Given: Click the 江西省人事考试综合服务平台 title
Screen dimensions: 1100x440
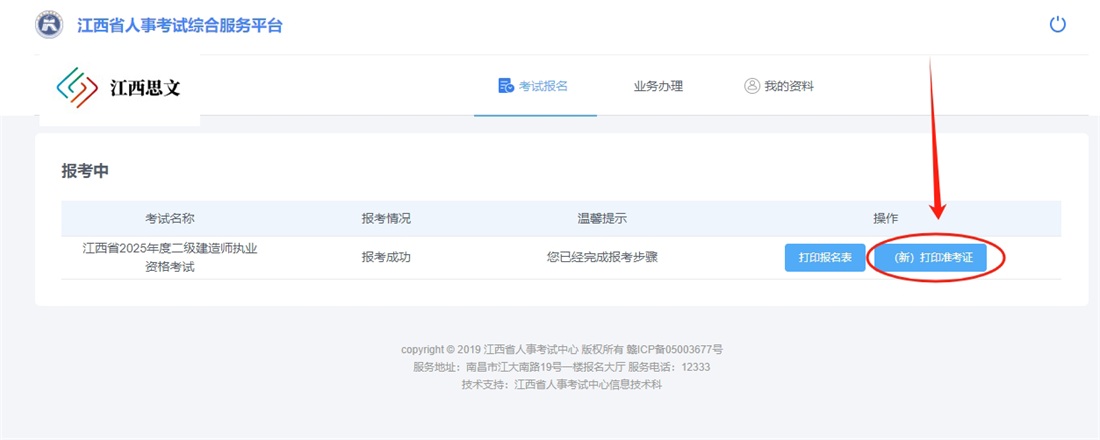Looking at the screenshot, I should pos(180,25).
